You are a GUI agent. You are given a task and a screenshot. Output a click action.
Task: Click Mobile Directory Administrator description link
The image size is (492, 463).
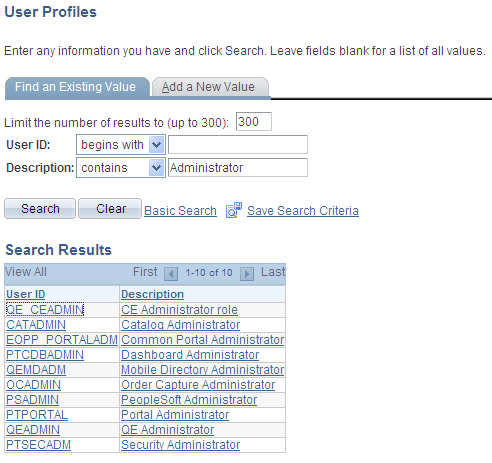pos(203,370)
